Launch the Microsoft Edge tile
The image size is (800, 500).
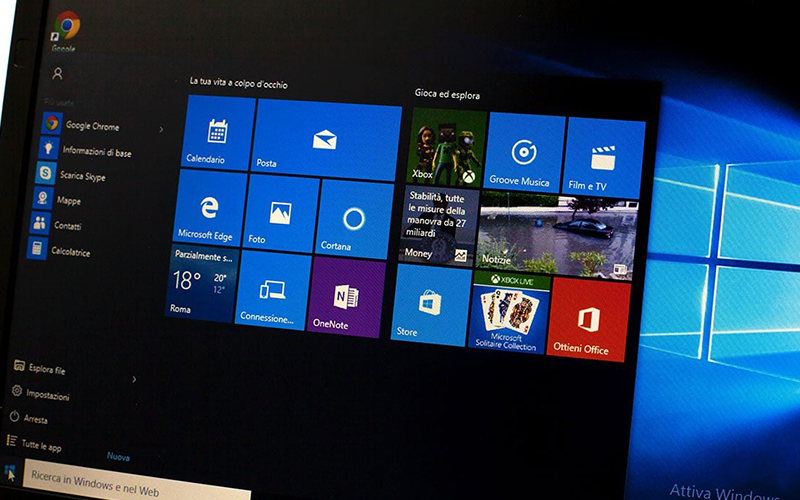[210, 209]
